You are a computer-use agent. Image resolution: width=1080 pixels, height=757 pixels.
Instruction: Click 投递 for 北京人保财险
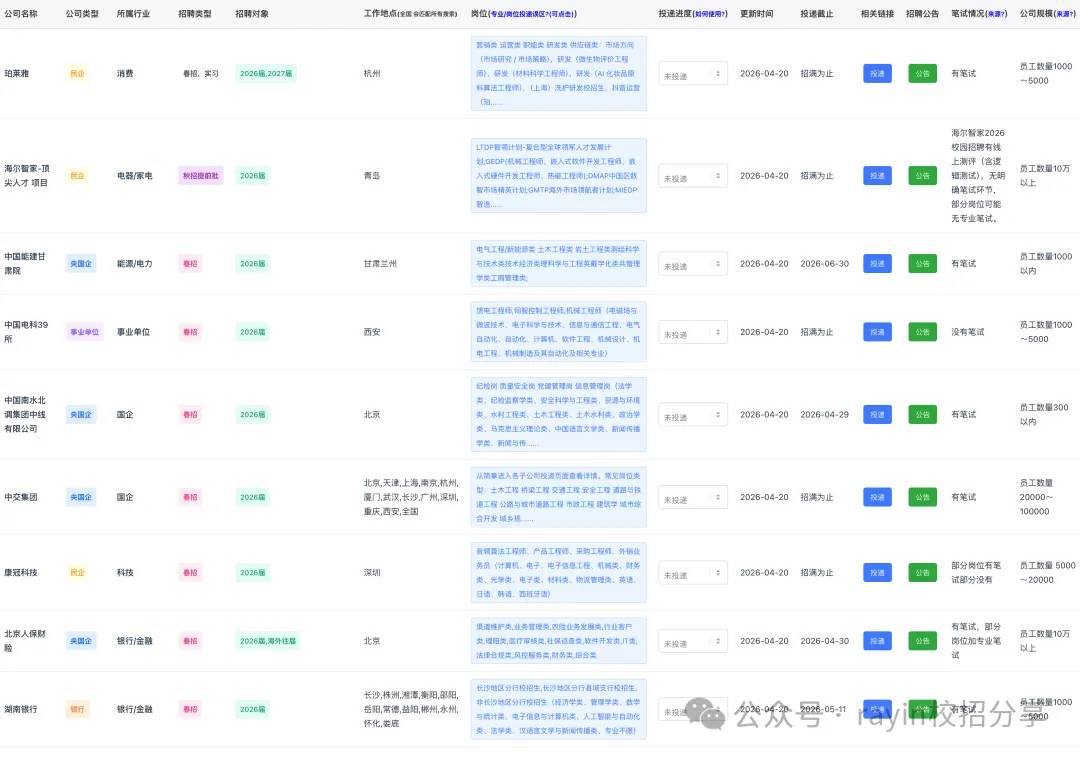pyautogui.click(x=877, y=641)
